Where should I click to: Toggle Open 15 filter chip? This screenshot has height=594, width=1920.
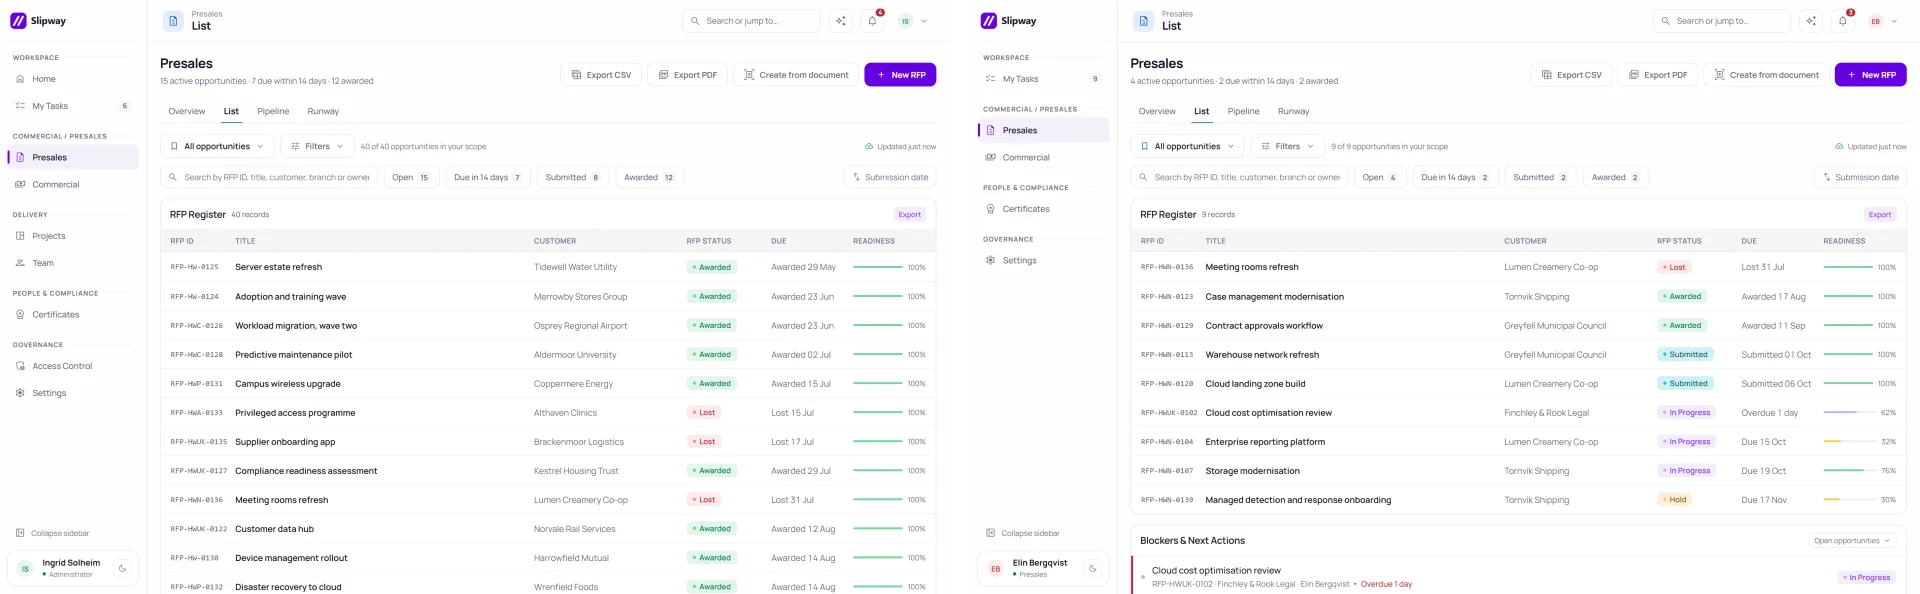[x=410, y=177]
